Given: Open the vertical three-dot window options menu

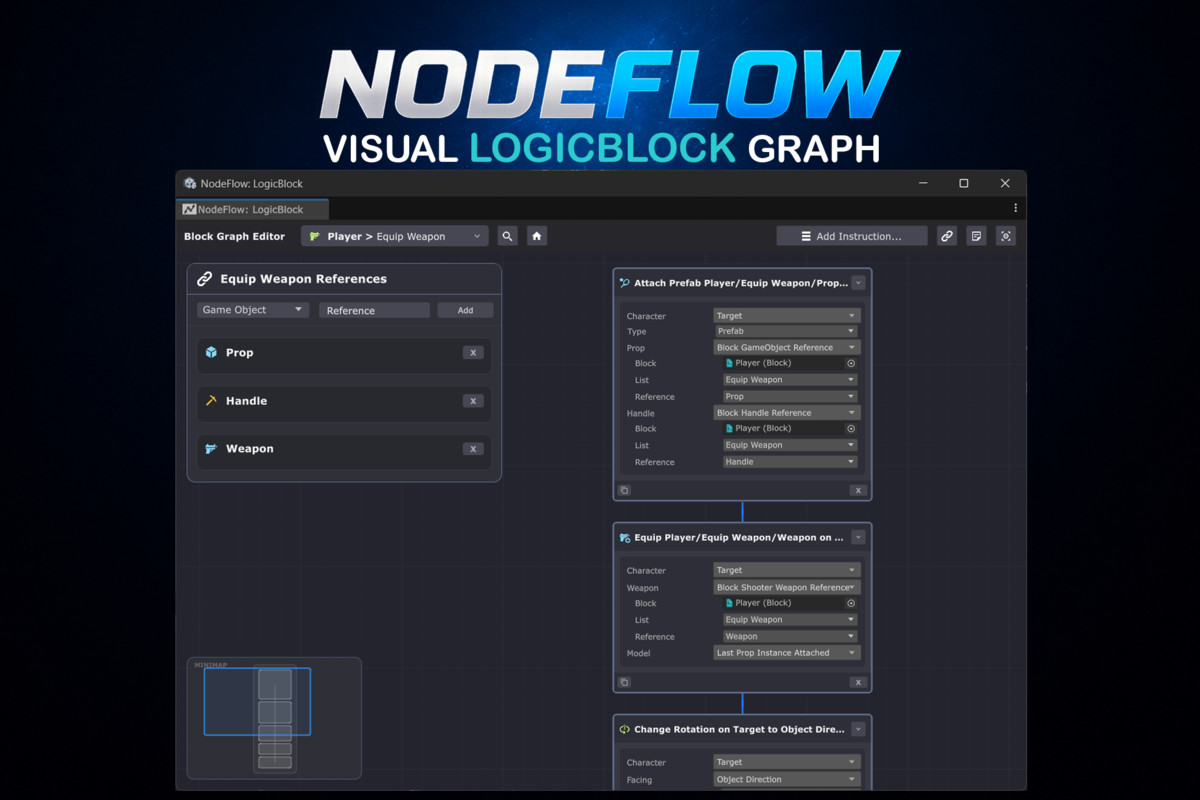Looking at the screenshot, I should click(x=1015, y=209).
